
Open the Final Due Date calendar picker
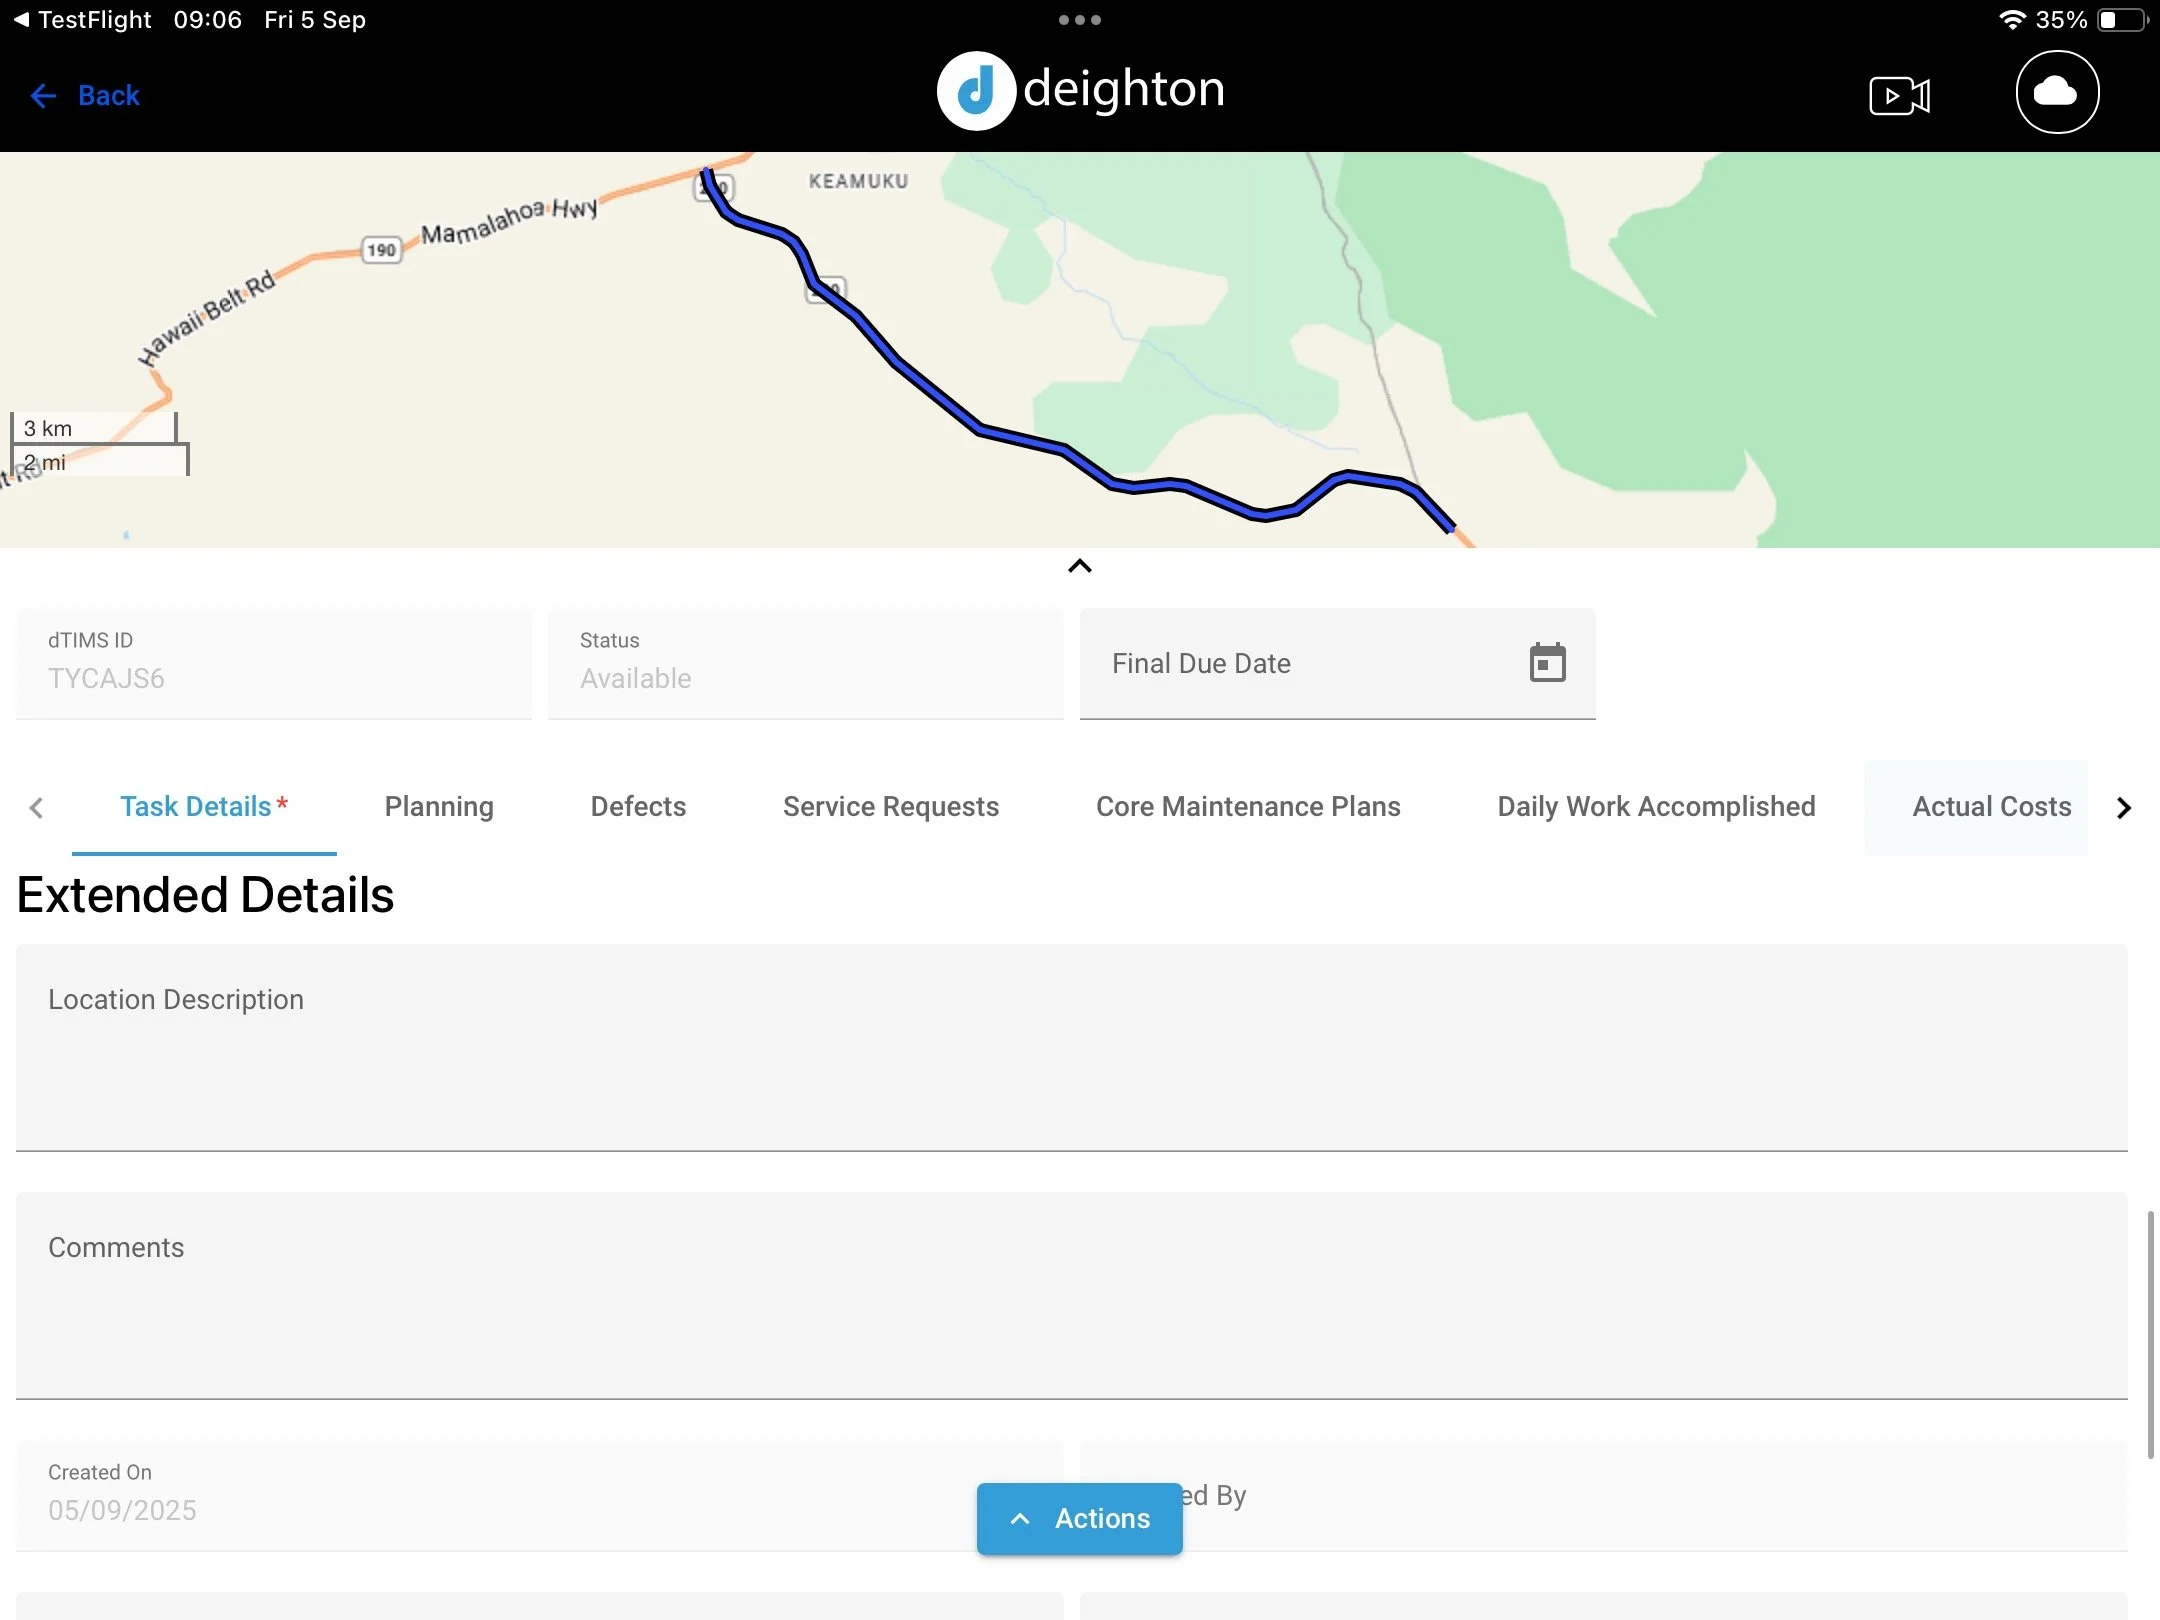click(x=1546, y=663)
